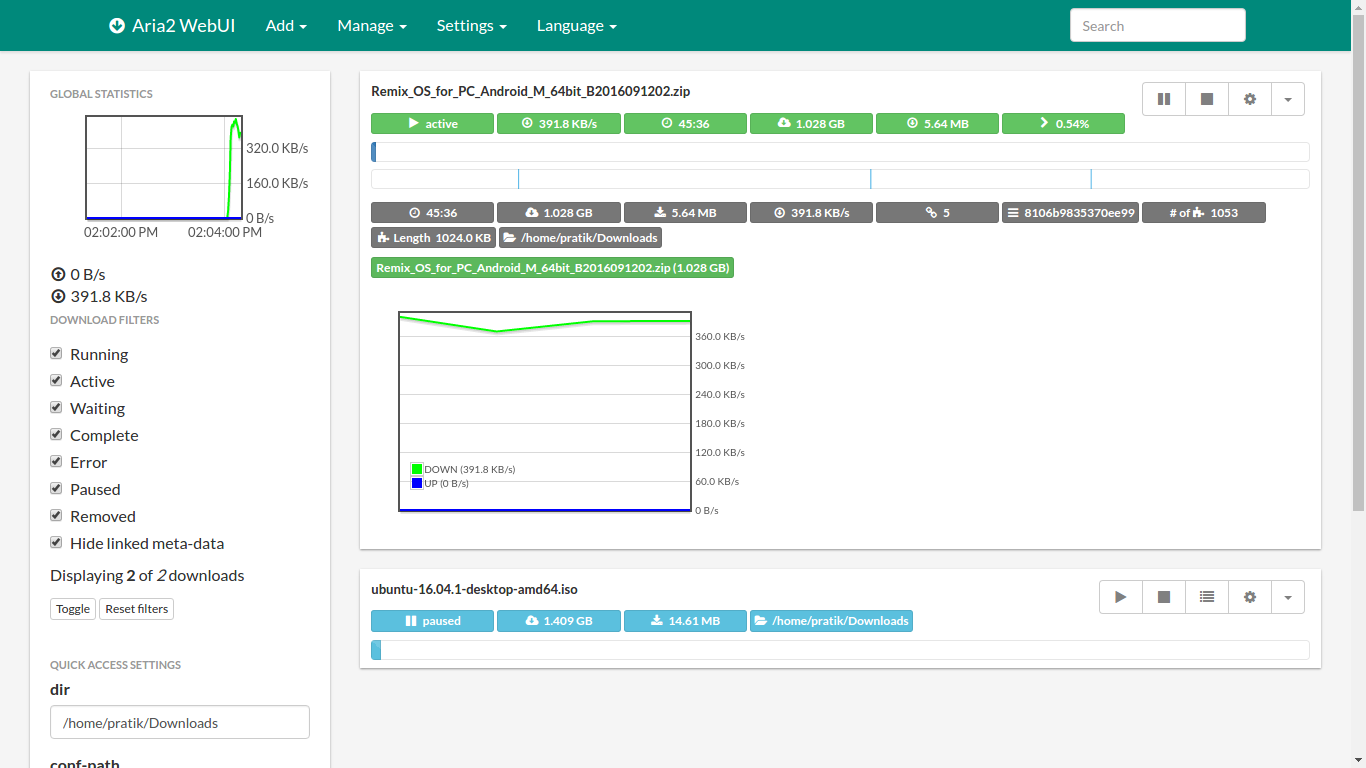This screenshot has height=768, width=1366.
Task: Toggle the Complete filter checkbox
Action: 56,434
